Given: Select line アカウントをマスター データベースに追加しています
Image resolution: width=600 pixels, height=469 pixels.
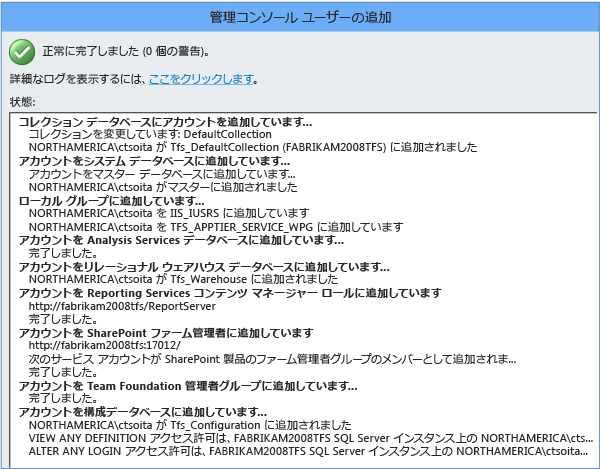Looking at the screenshot, I should click(x=162, y=174).
